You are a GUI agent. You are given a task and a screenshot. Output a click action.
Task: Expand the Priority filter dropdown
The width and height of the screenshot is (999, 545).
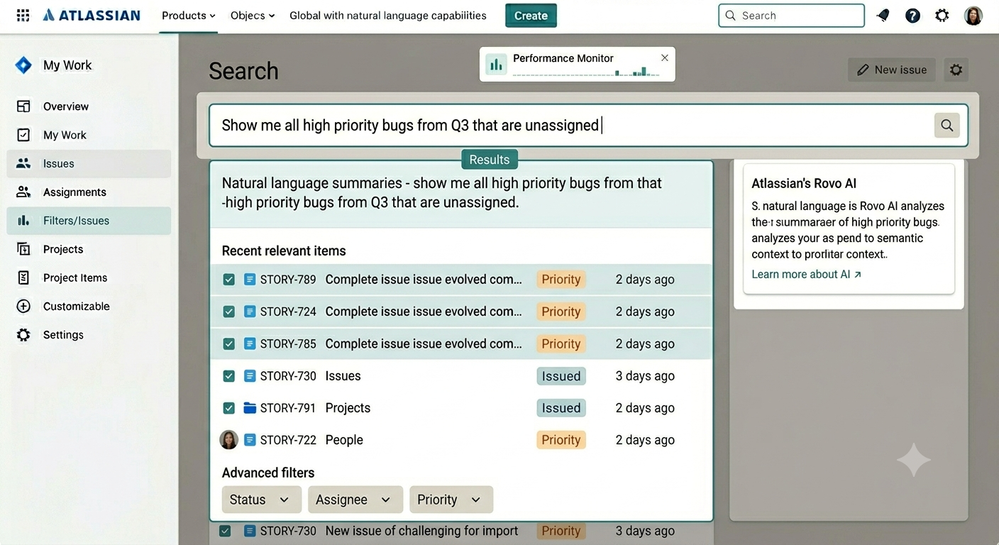coord(451,500)
